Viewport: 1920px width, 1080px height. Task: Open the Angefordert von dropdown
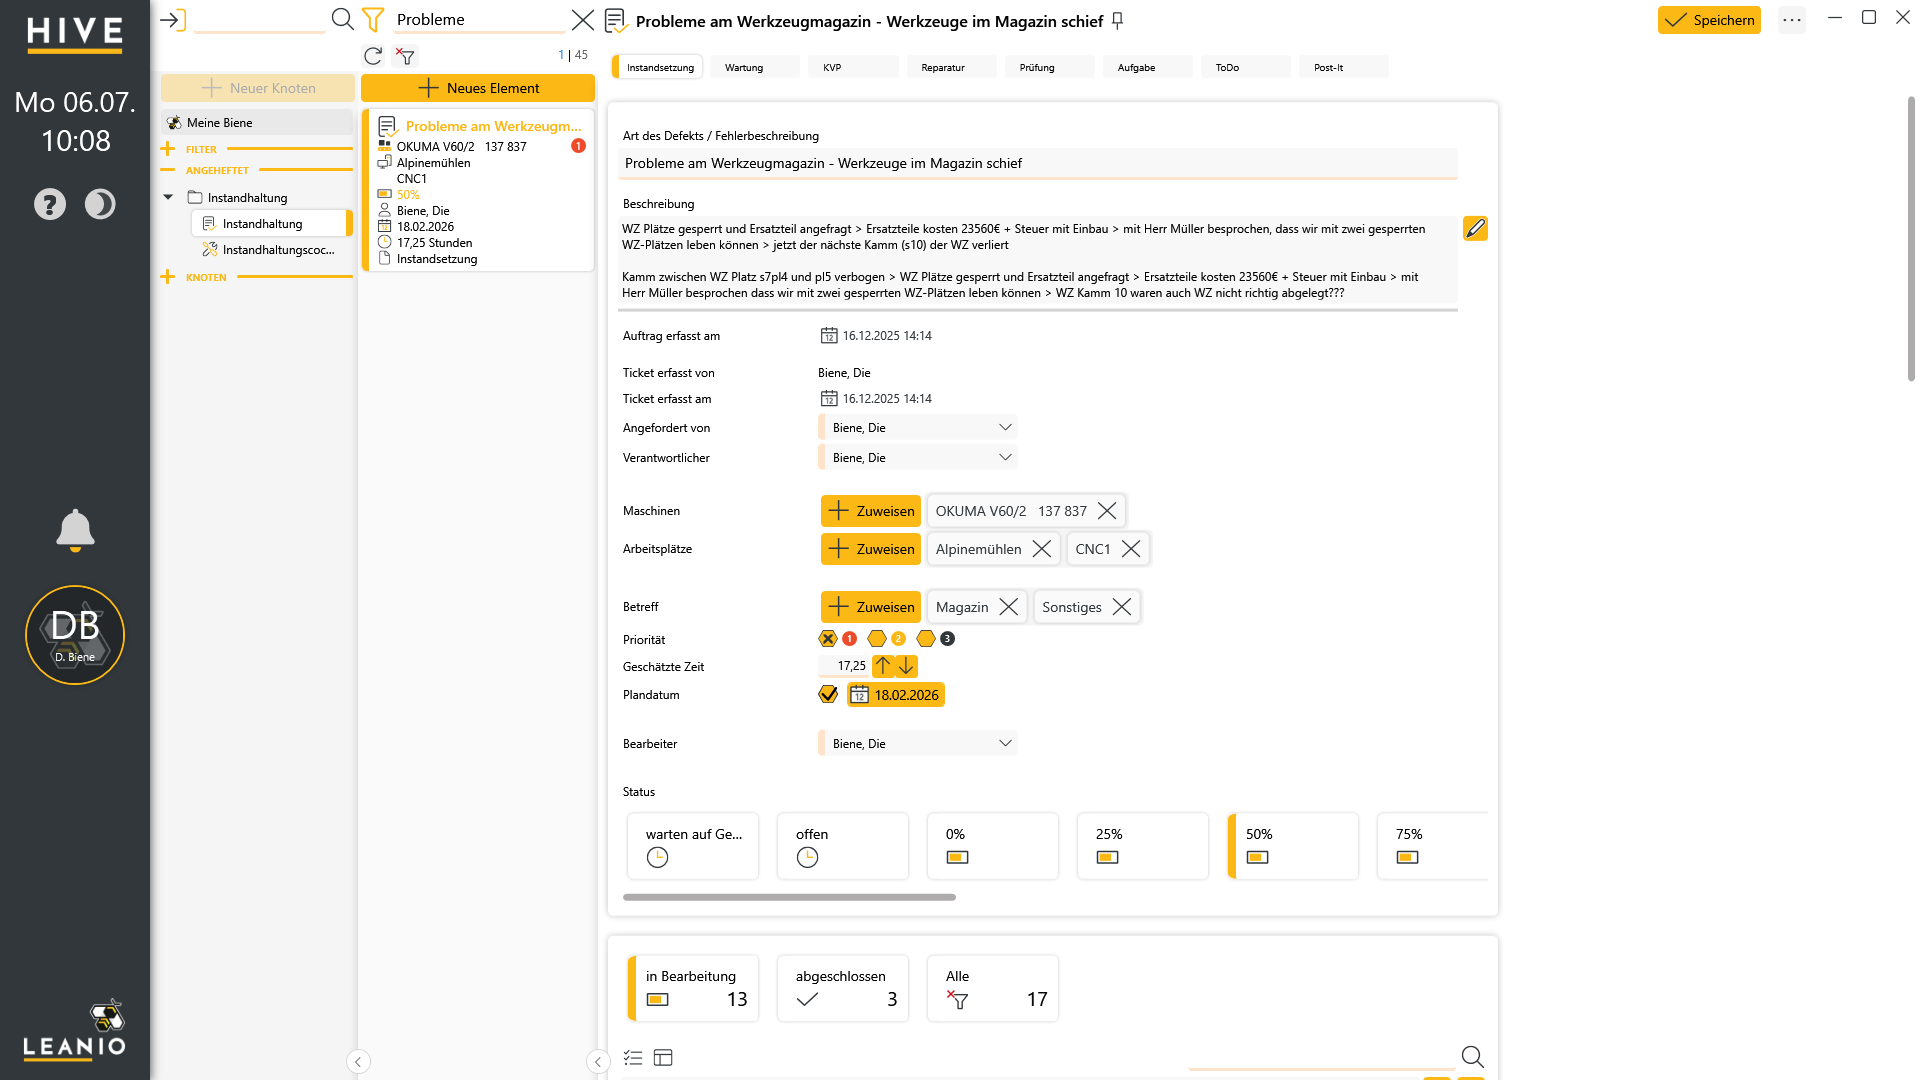(x=918, y=428)
